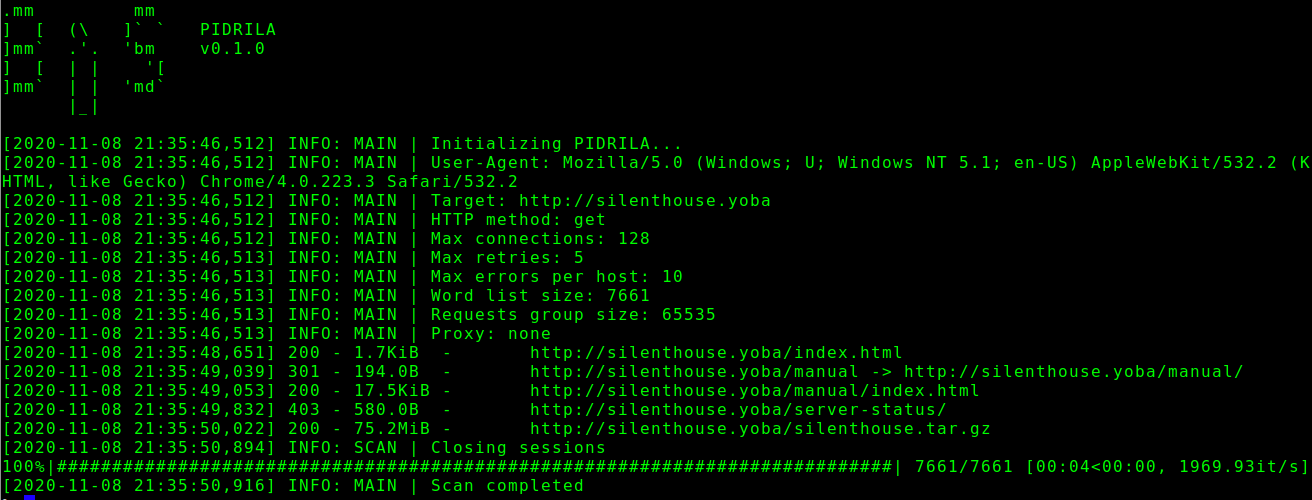Click the "Max connections: 128" setting line
Viewport: 1312px width, 500px height.
point(540,239)
